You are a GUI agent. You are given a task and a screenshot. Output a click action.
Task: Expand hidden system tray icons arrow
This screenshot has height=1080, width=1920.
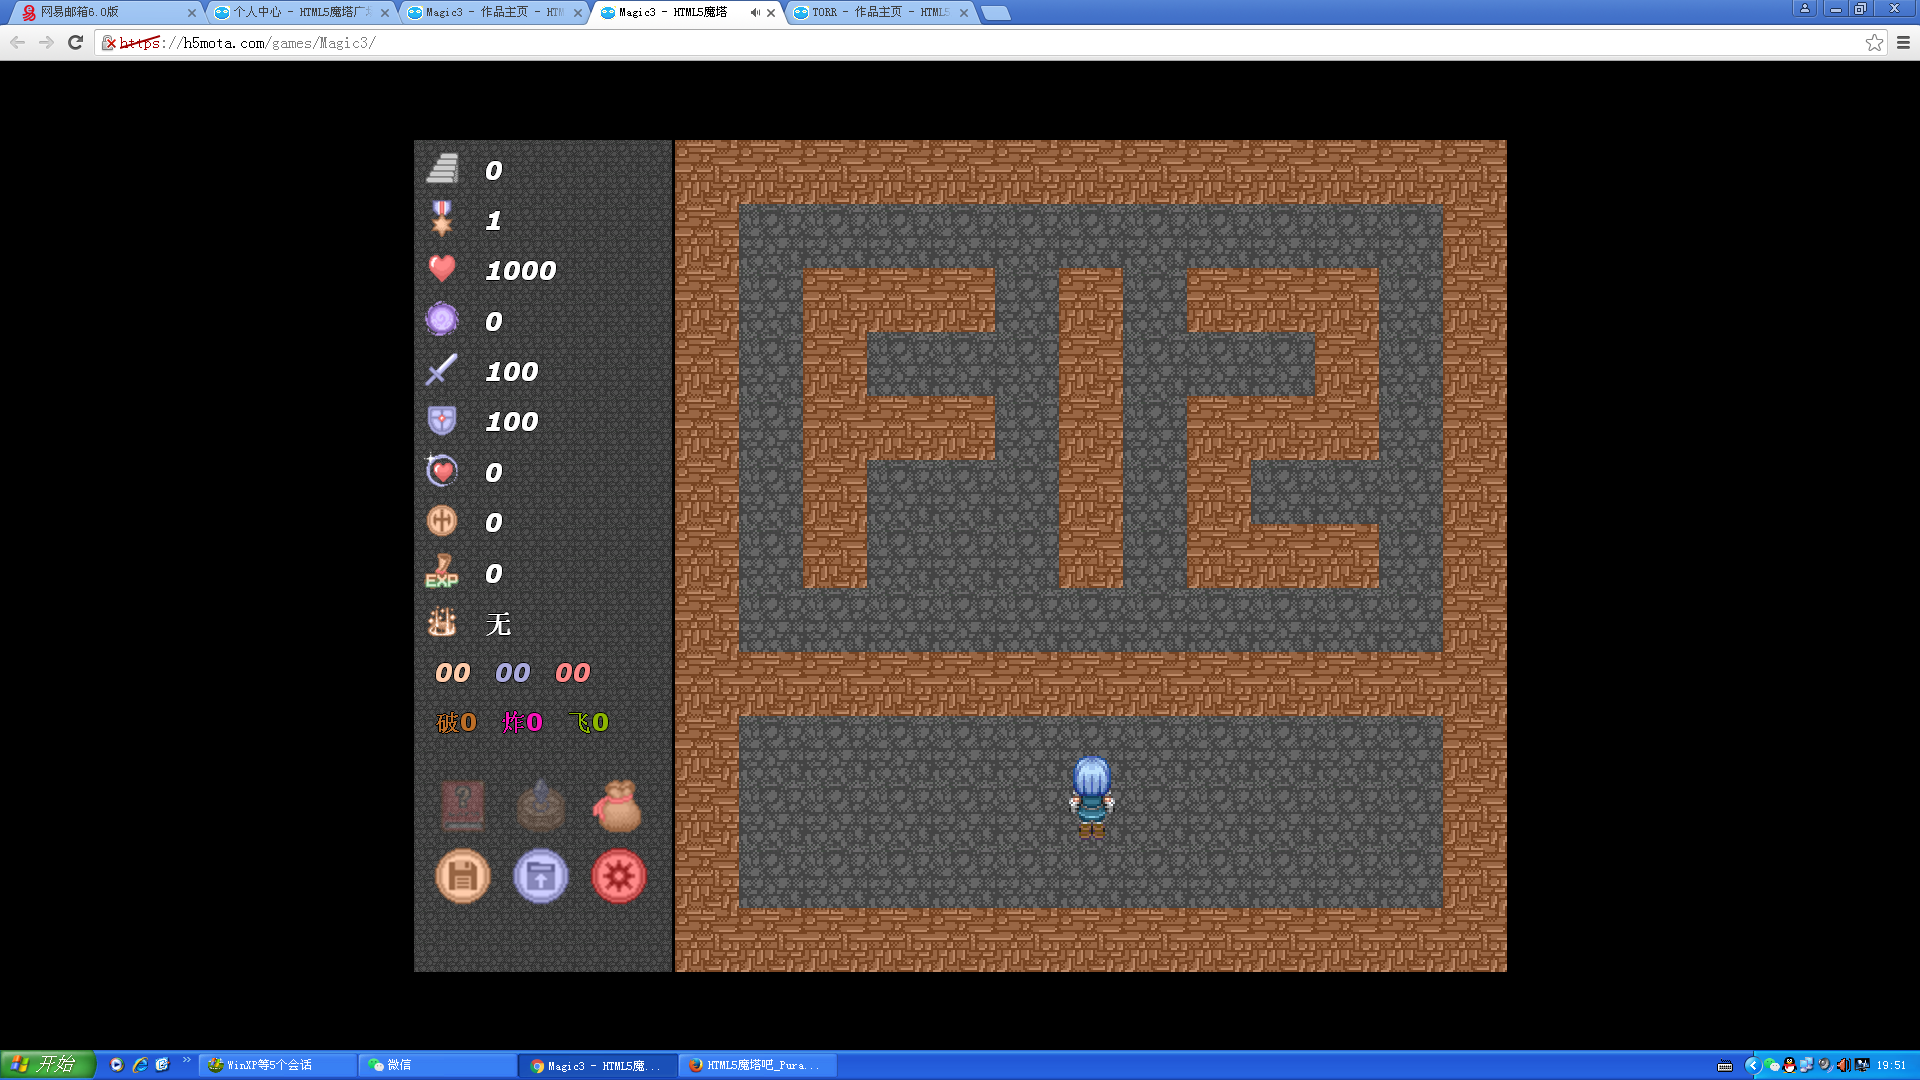(x=1751, y=1065)
